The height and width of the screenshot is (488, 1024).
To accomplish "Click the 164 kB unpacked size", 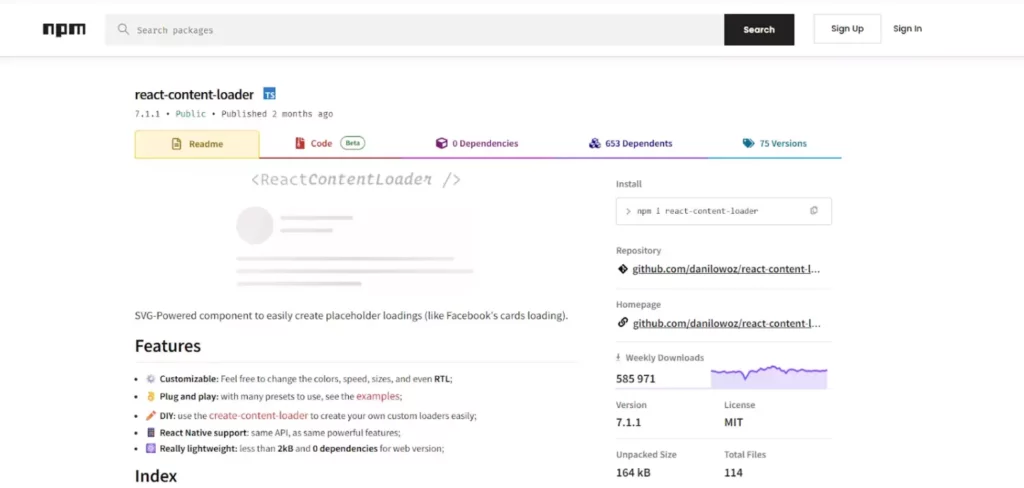I will [633, 472].
